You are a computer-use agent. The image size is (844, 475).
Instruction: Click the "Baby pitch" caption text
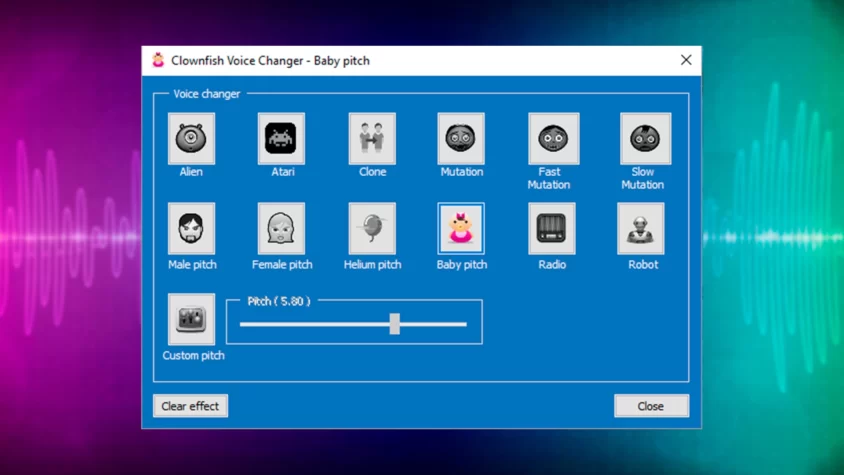click(462, 264)
